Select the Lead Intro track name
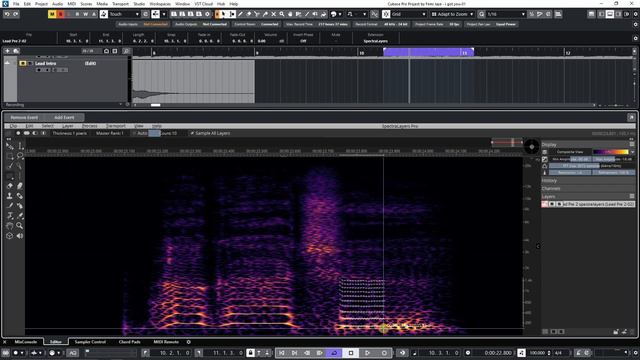The height and width of the screenshot is (360, 640). coord(45,64)
